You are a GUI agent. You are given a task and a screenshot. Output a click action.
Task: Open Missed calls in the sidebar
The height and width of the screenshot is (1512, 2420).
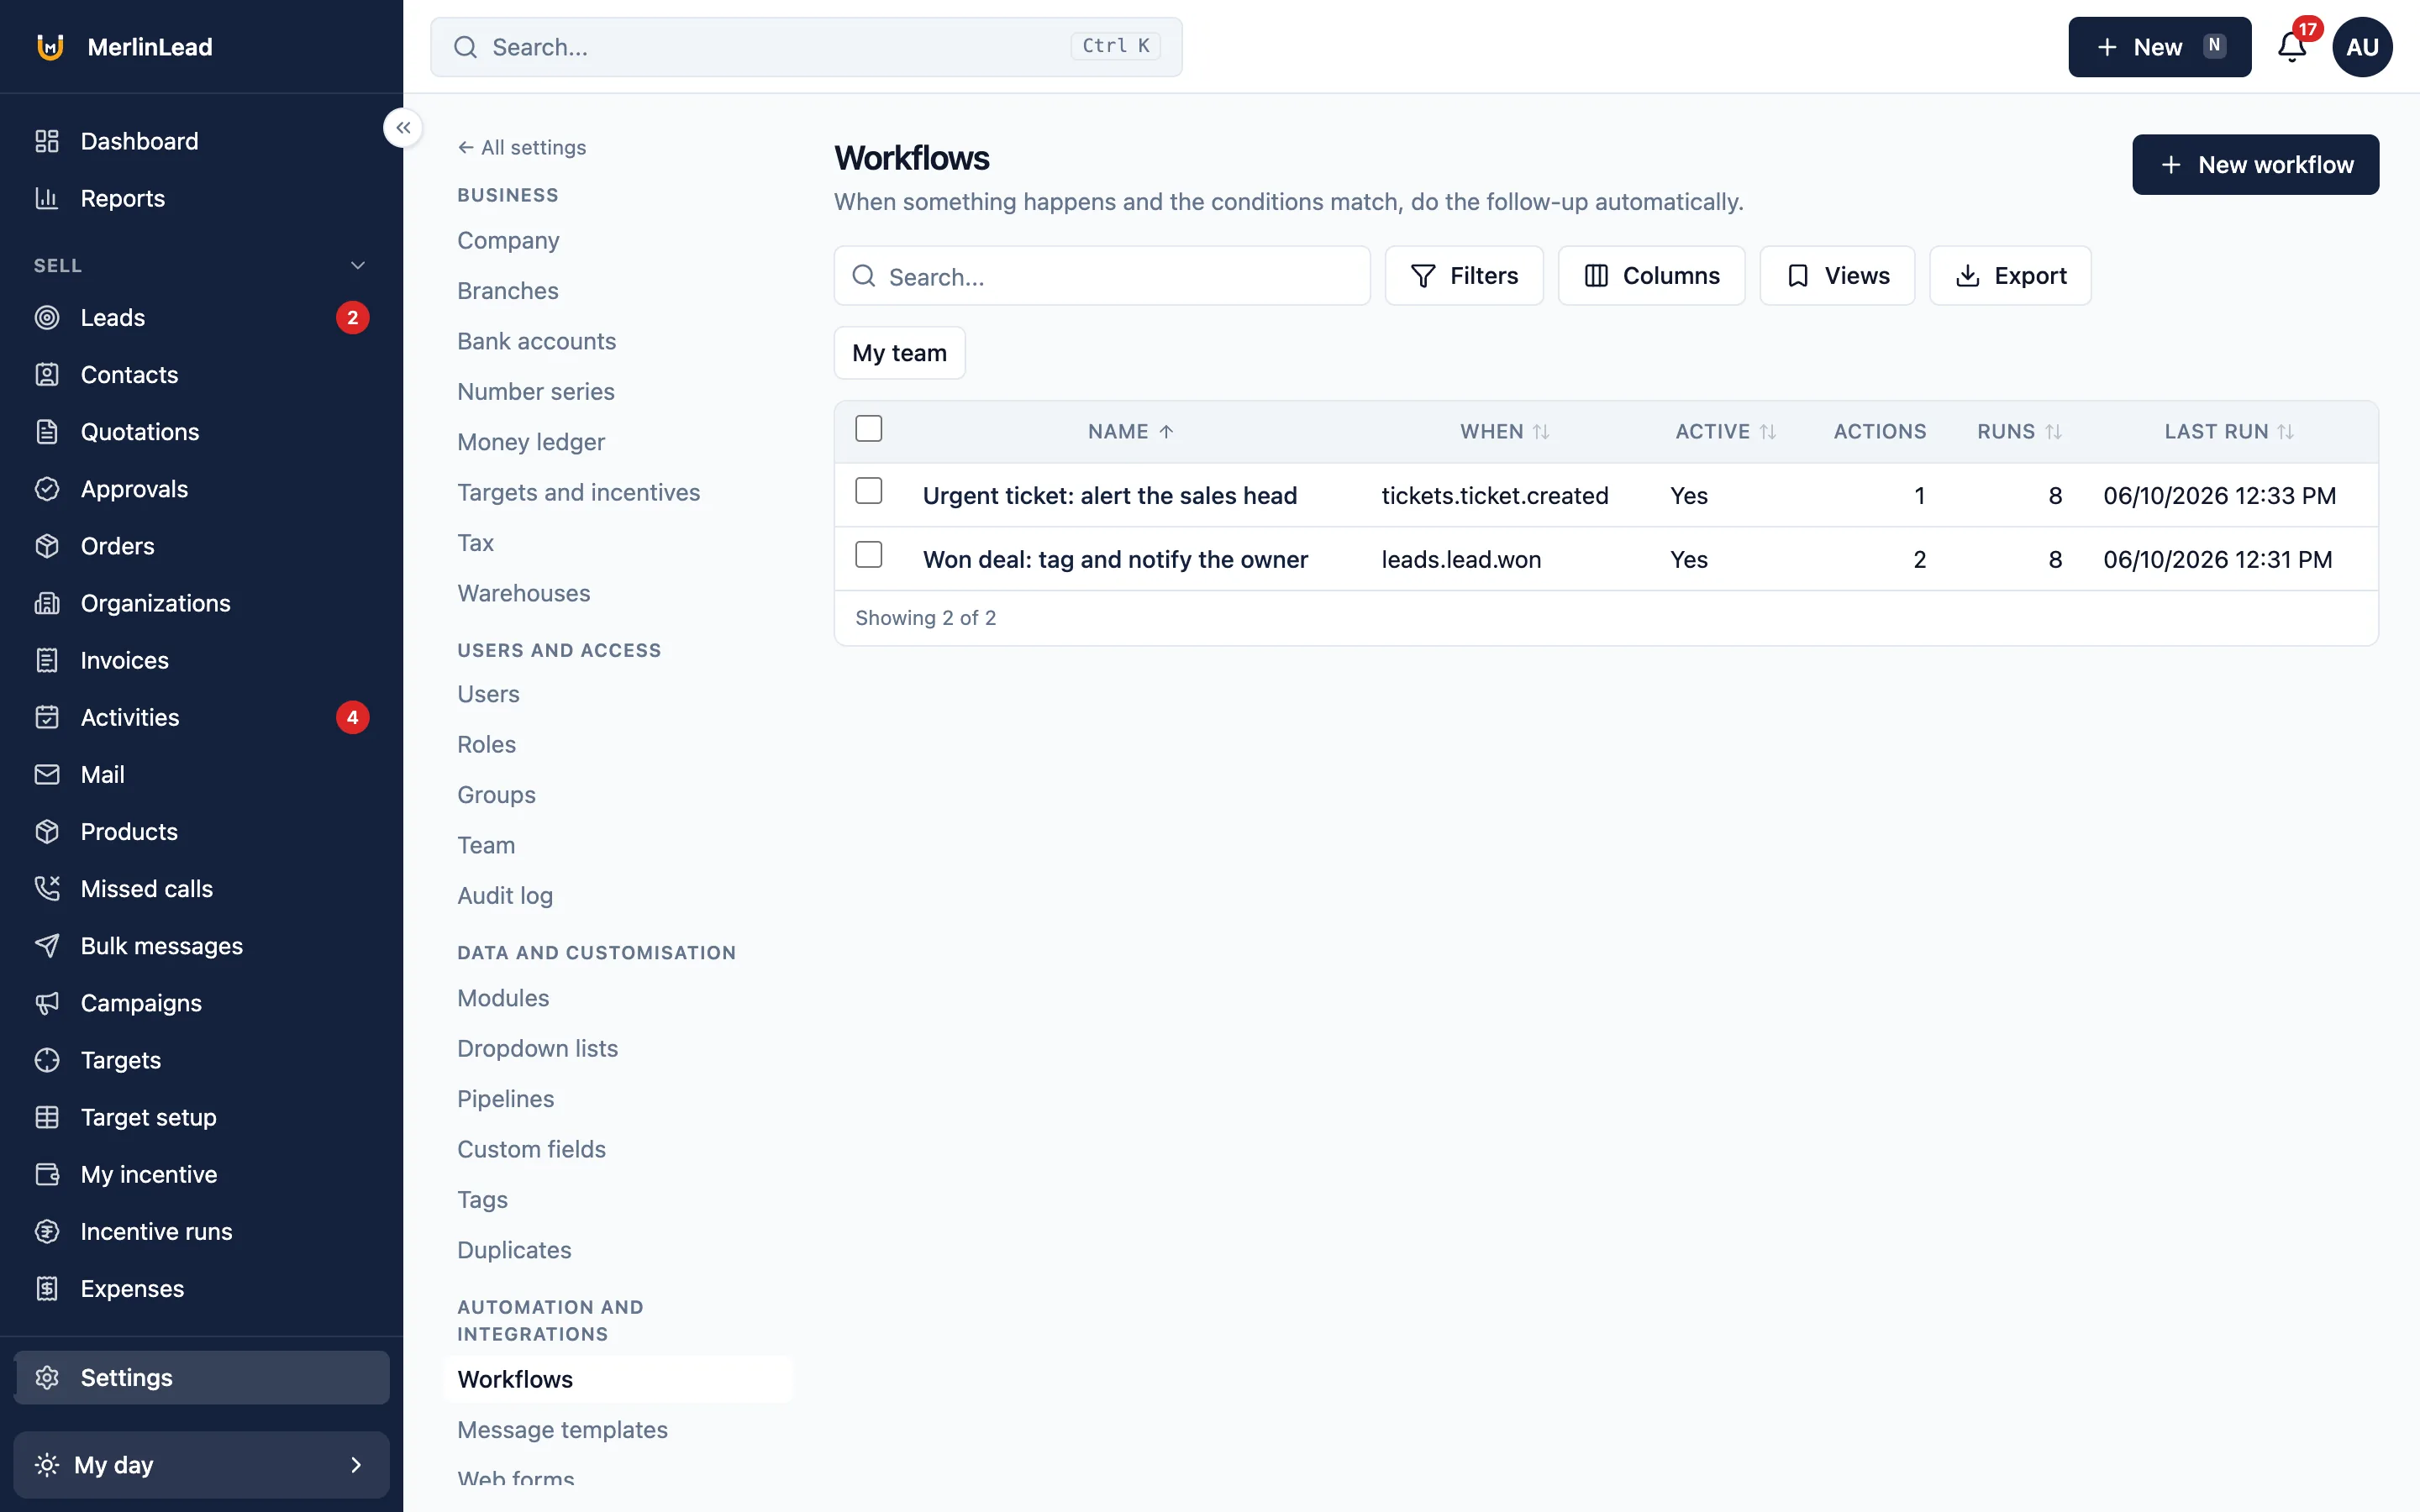click(x=201, y=889)
